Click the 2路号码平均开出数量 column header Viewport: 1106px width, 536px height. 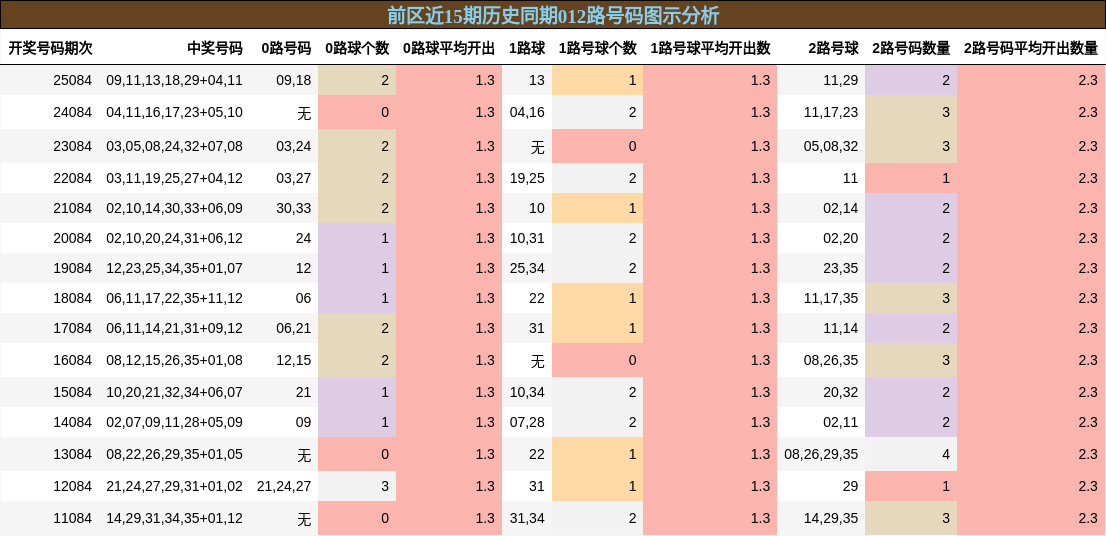point(1031,48)
